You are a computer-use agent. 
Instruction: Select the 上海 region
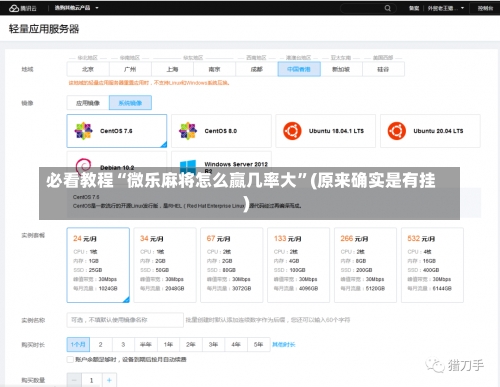point(172,69)
